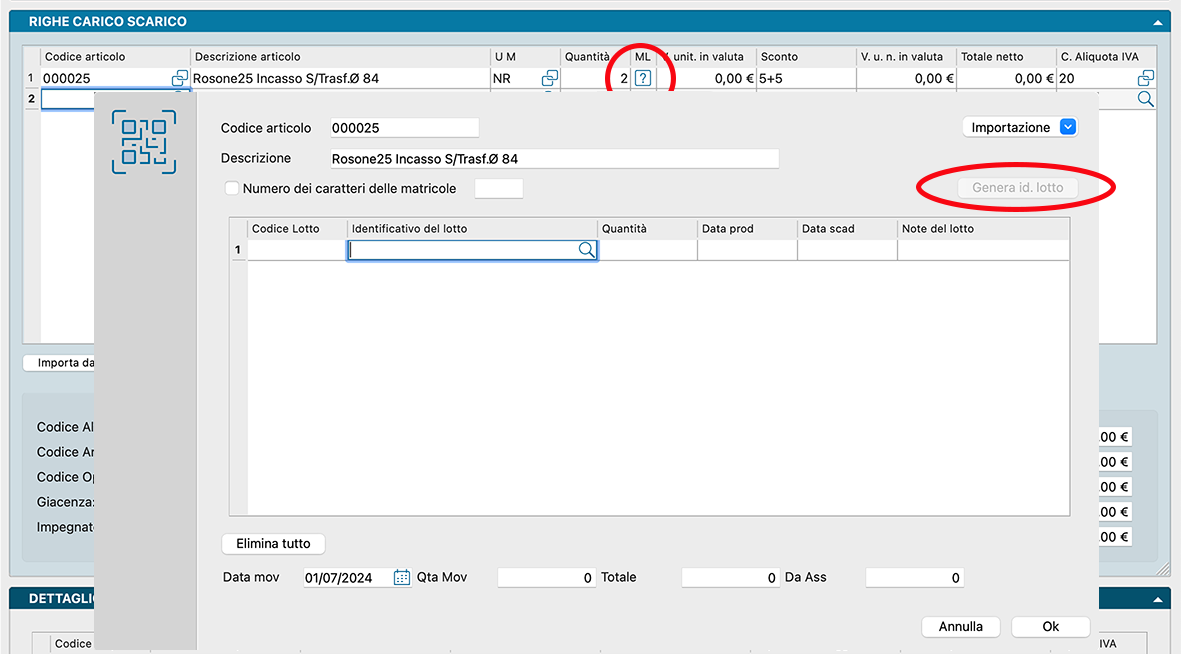Collapse the Dettaglio panel below
The height and width of the screenshot is (654, 1181).
click(1158, 599)
